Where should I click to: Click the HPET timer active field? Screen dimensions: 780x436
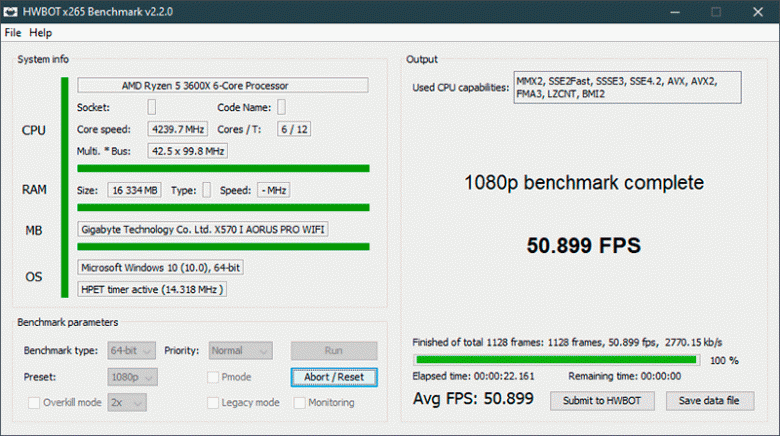pyautogui.click(x=152, y=289)
